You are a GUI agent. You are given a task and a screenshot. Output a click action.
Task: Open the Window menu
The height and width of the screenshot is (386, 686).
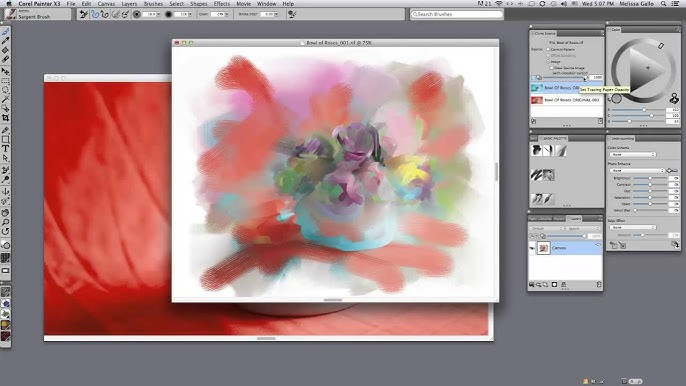click(266, 4)
